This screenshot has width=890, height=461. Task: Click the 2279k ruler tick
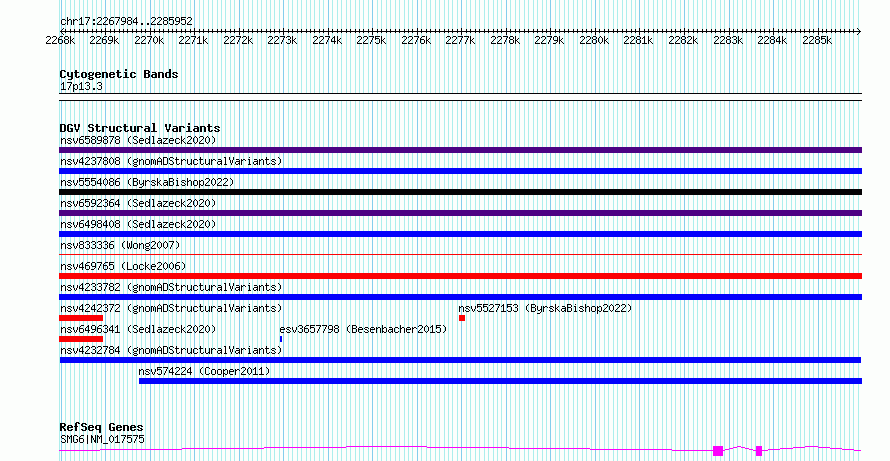(549, 41)
